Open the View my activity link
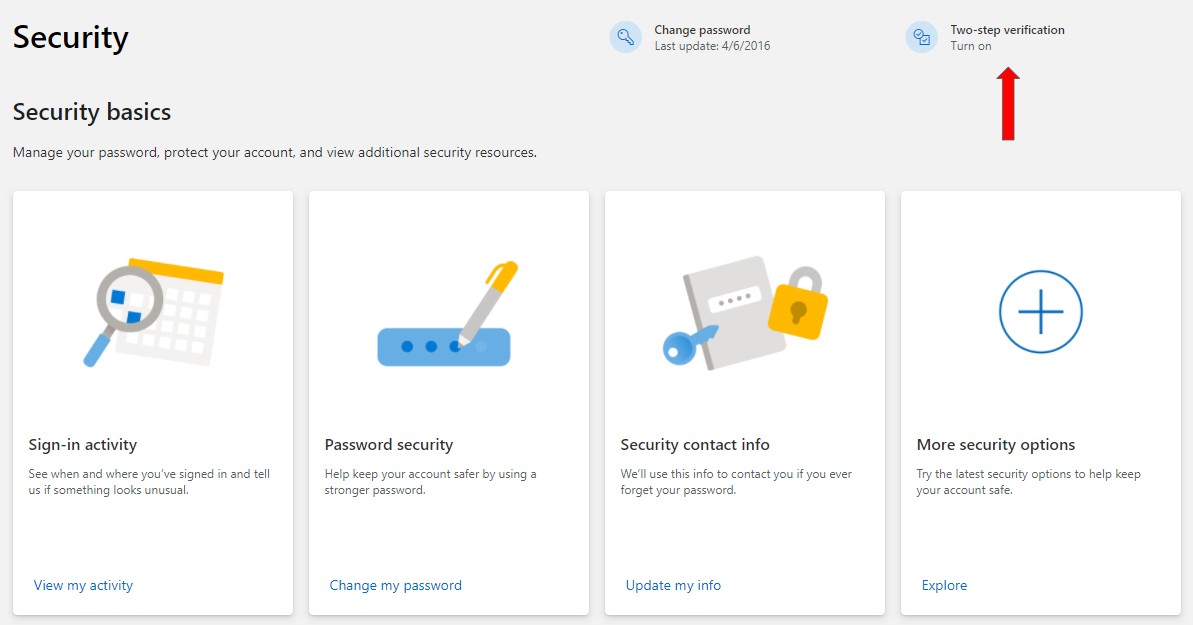This screenshot has height=625, width=1193. [83, 585]
